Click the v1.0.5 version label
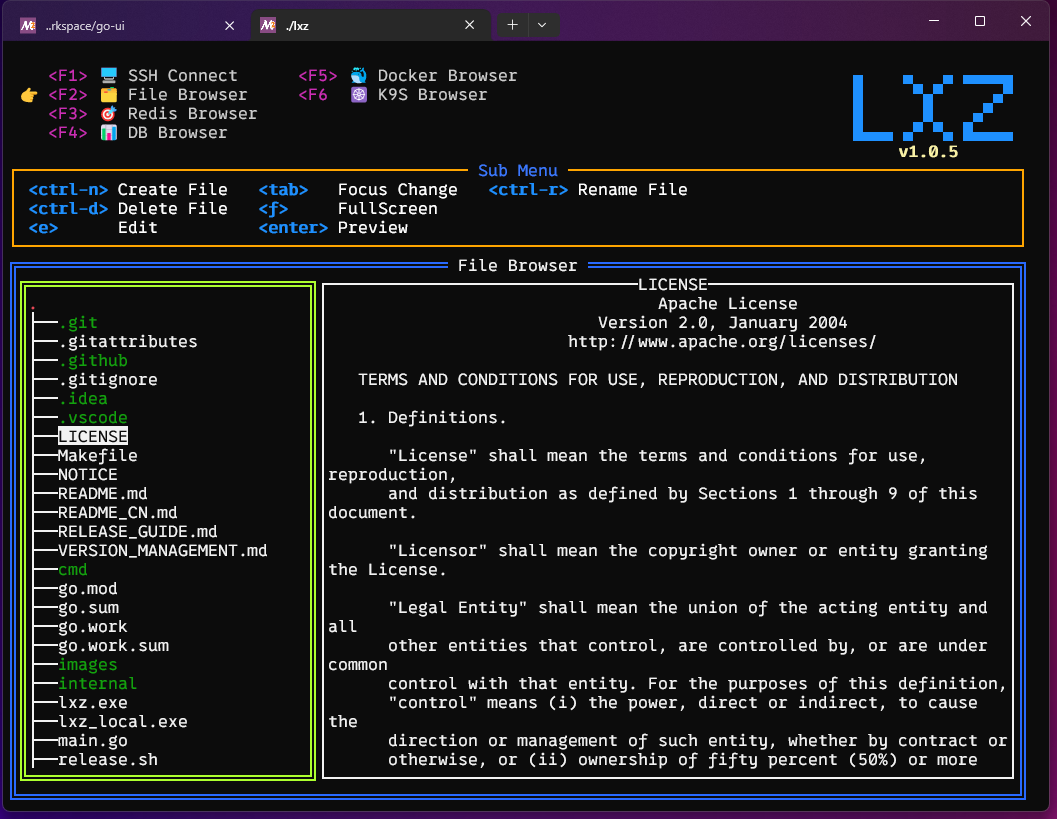1057x819 pixels. 928,152
